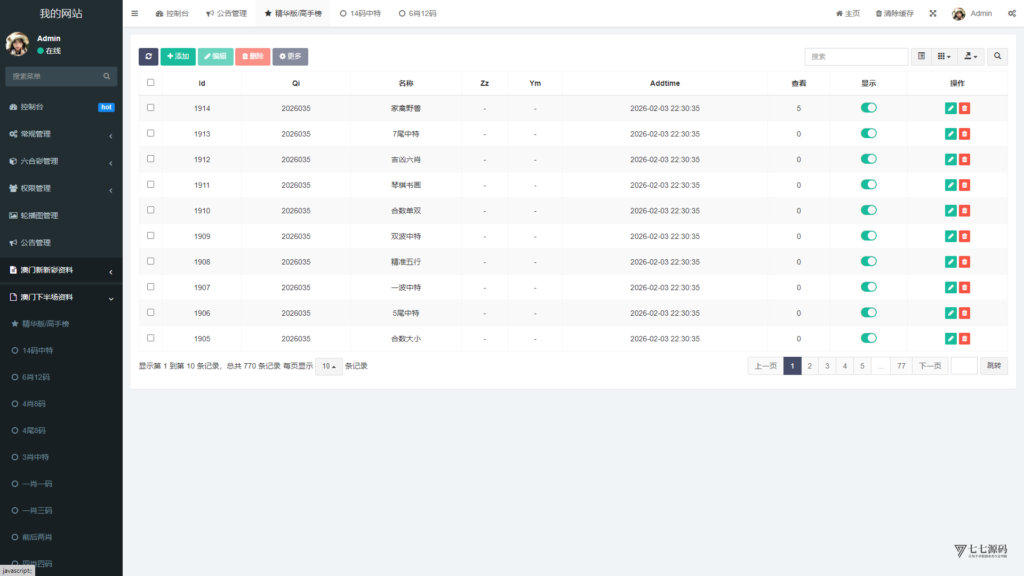Collapse the 澳门下半场资料 sidebar menu
The image size is (1024, 576).
click(61, 297)
